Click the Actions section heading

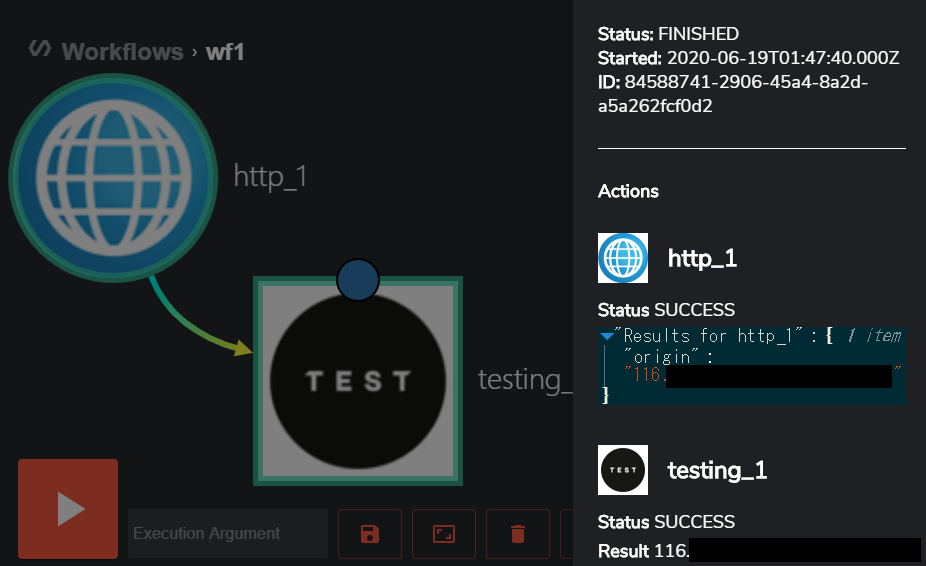click(x=628, y=191)
